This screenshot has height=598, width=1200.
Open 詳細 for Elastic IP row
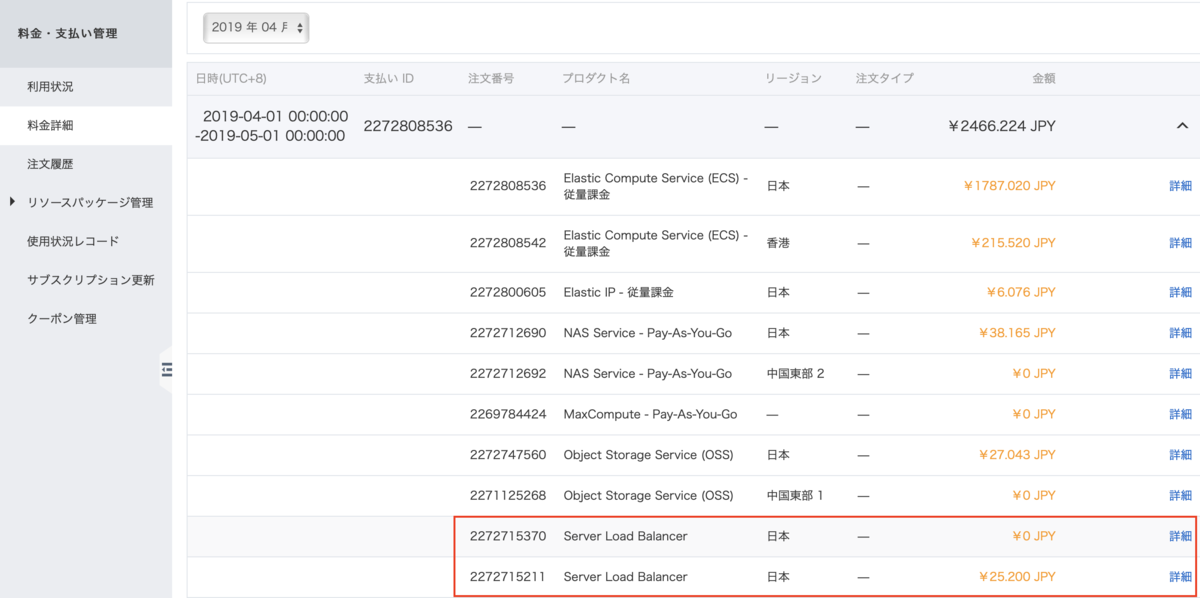point(1180,292)
